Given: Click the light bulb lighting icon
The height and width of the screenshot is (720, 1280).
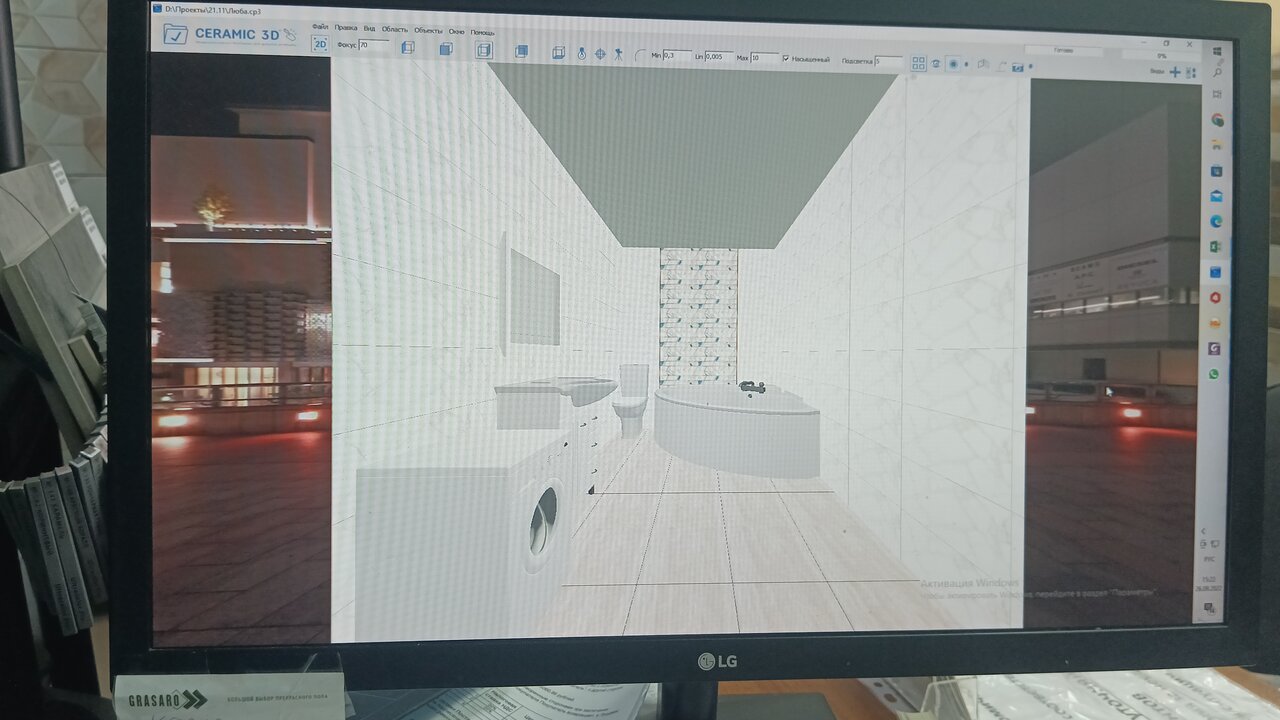Looking at the screenshot, I should pos(582,53).
